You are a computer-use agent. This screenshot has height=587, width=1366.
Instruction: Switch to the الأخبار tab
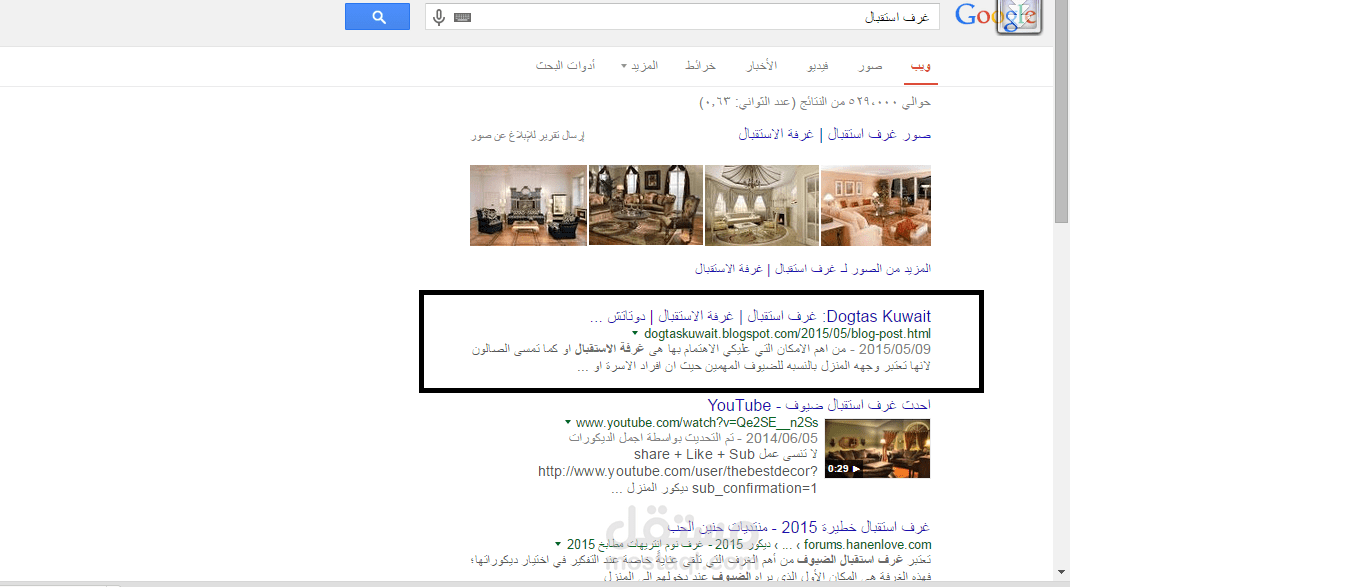click(762, 66)
